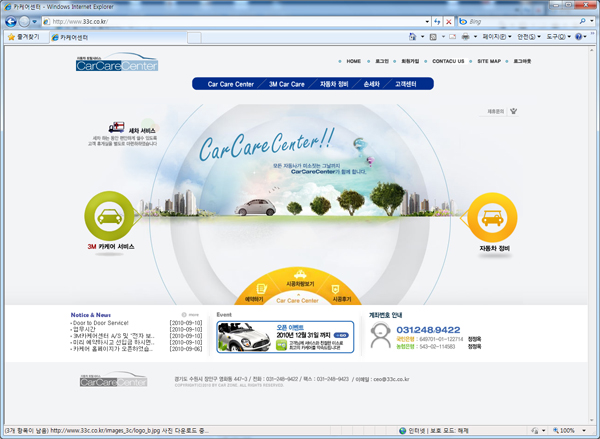Open 손세차 in the blue menu
The width and height of the screenshot is (600, 439).
(372, 84)
